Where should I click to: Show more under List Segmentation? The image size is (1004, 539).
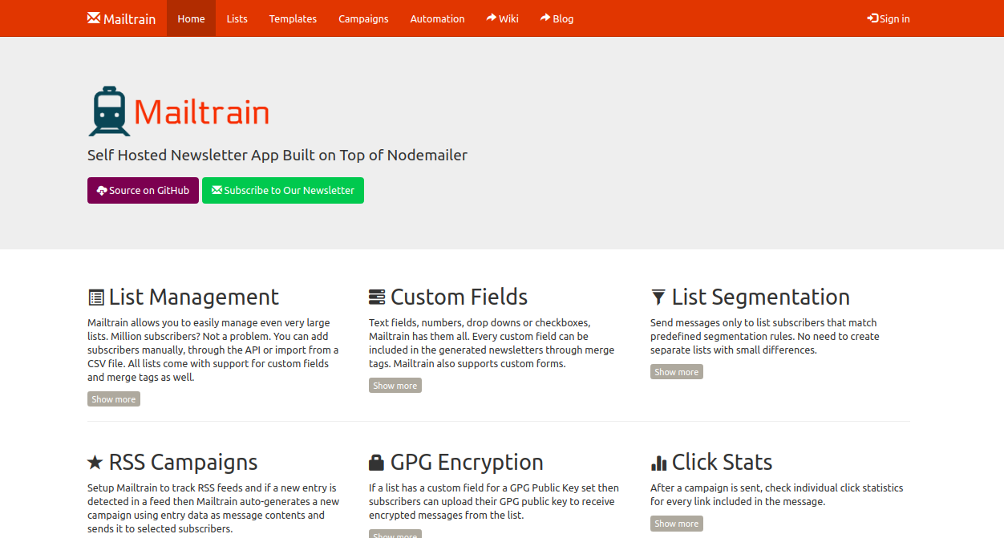coord(677,372)
